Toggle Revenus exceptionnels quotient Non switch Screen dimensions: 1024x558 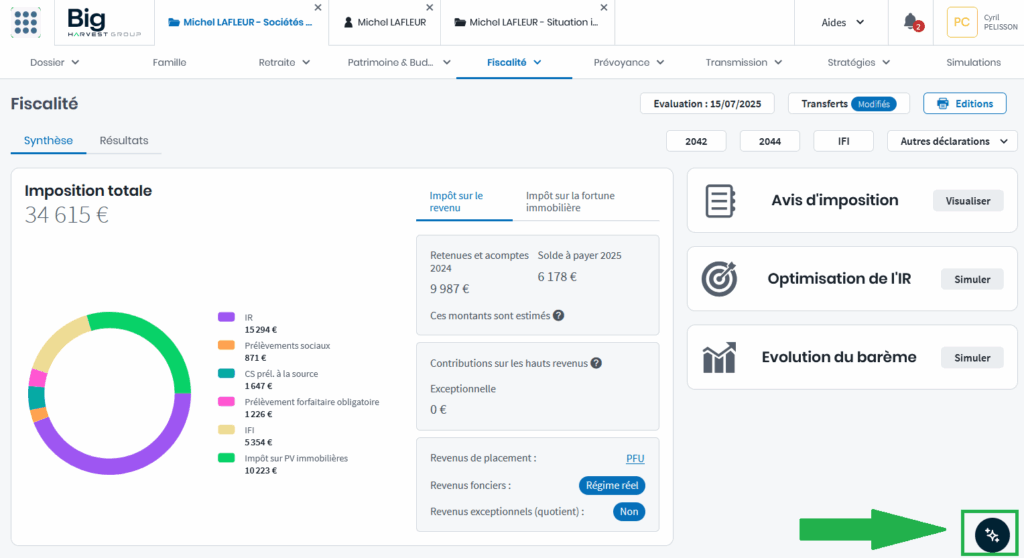point(629,511)
